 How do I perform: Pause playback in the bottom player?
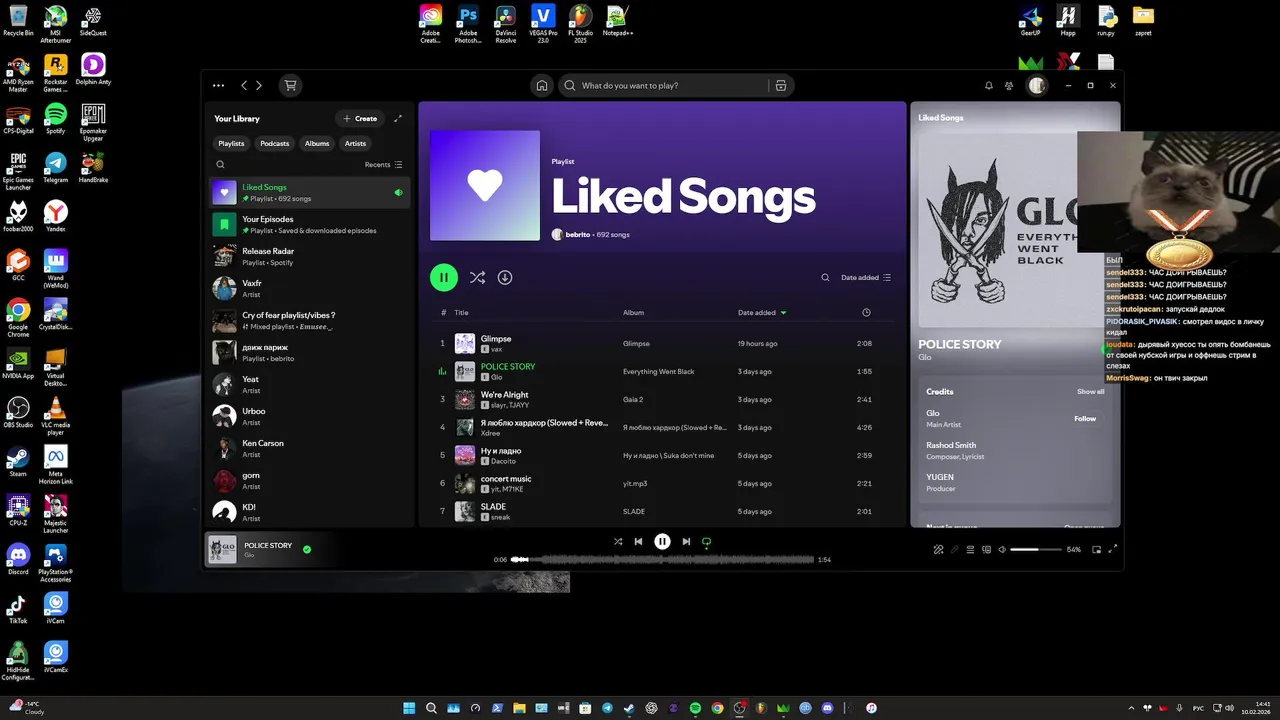click(x=662, y=541)
